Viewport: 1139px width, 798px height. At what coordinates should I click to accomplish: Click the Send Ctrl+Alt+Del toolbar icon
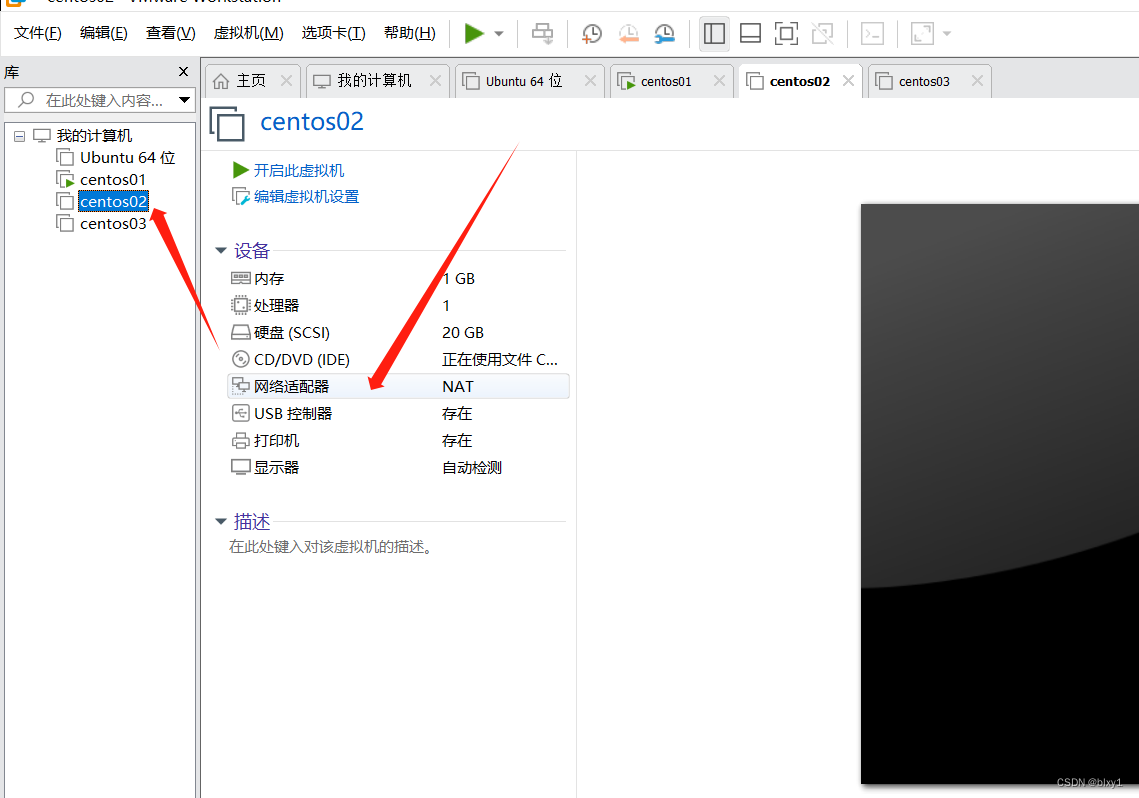[x=542, y=33]
